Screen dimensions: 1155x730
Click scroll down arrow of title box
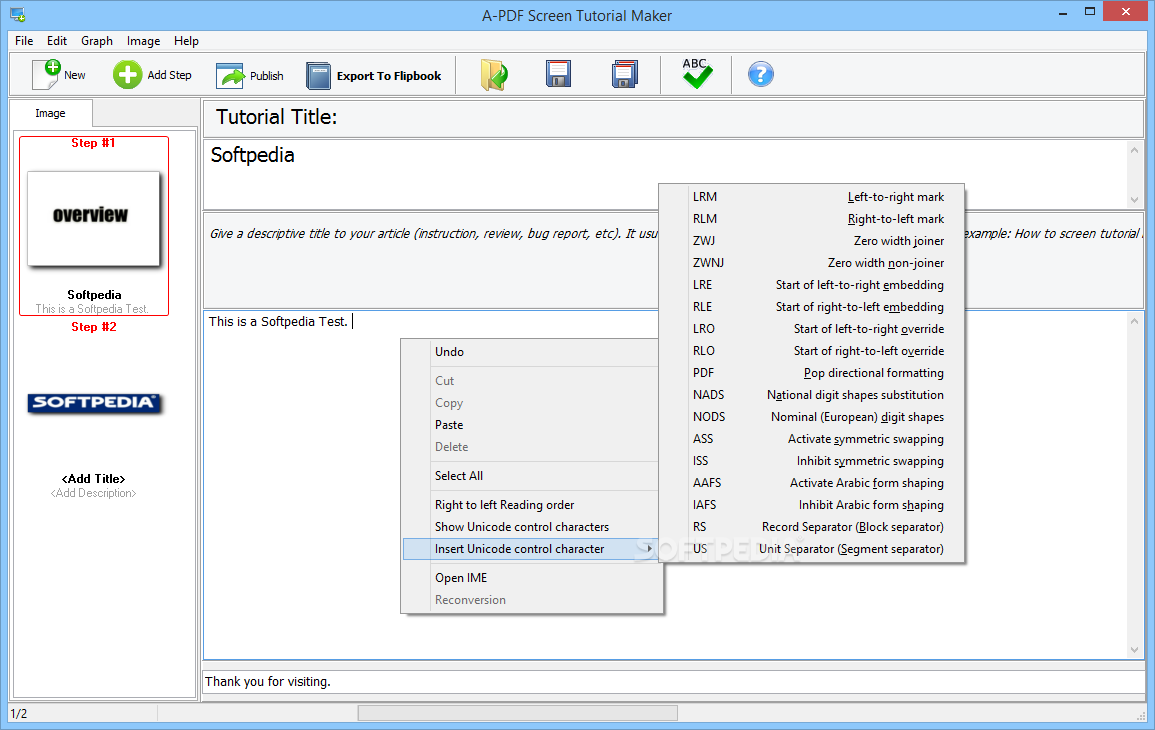coord(1134,200)
